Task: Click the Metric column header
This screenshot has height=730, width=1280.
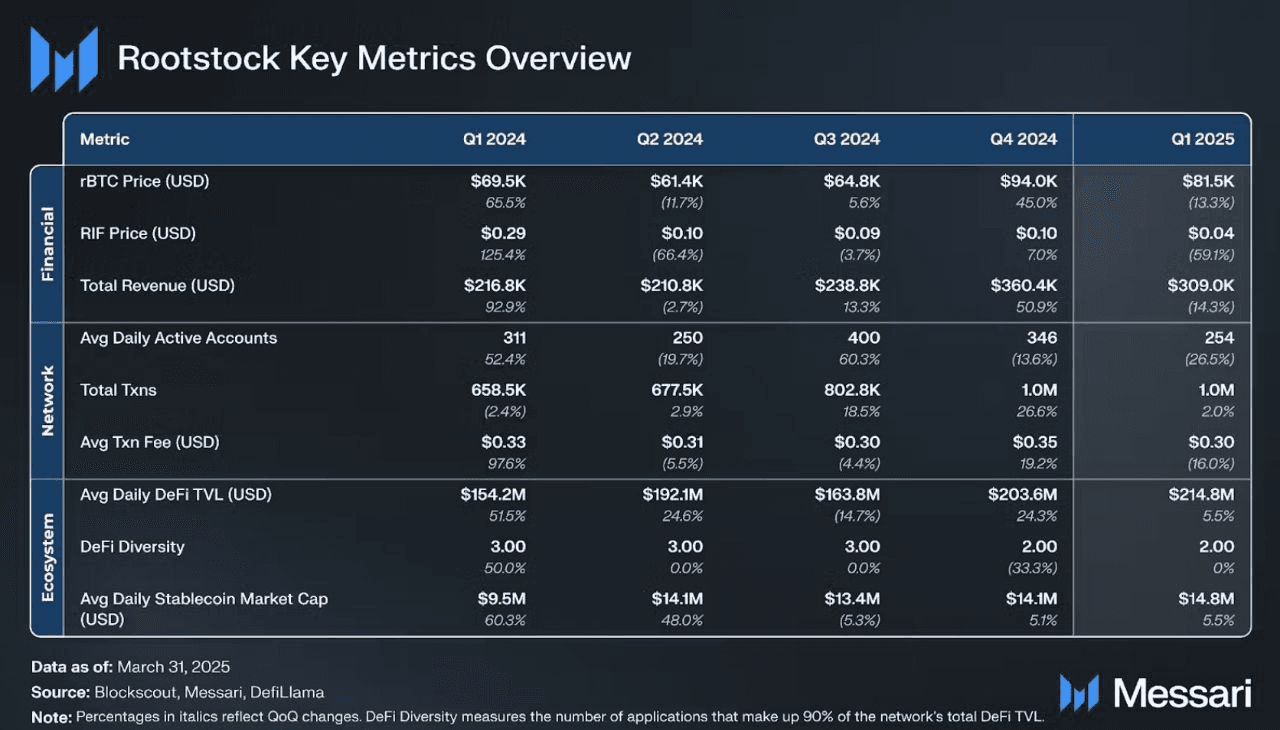Action: (105, 139)
